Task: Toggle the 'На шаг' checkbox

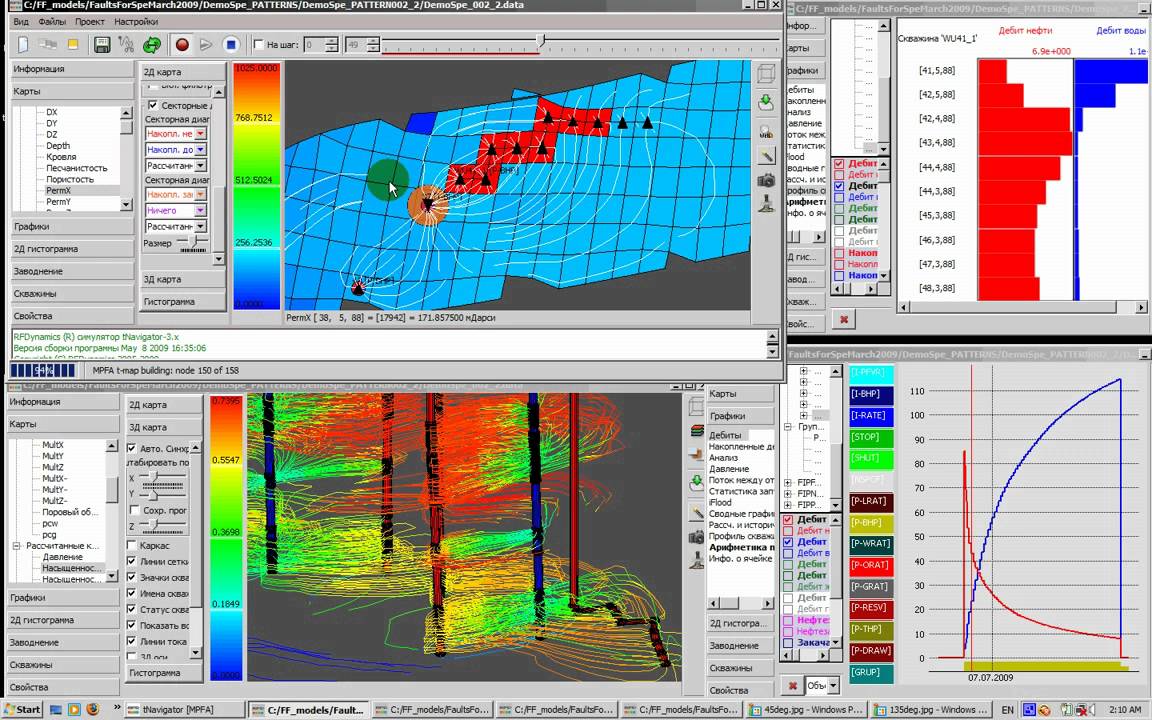Action: (258, 45)
